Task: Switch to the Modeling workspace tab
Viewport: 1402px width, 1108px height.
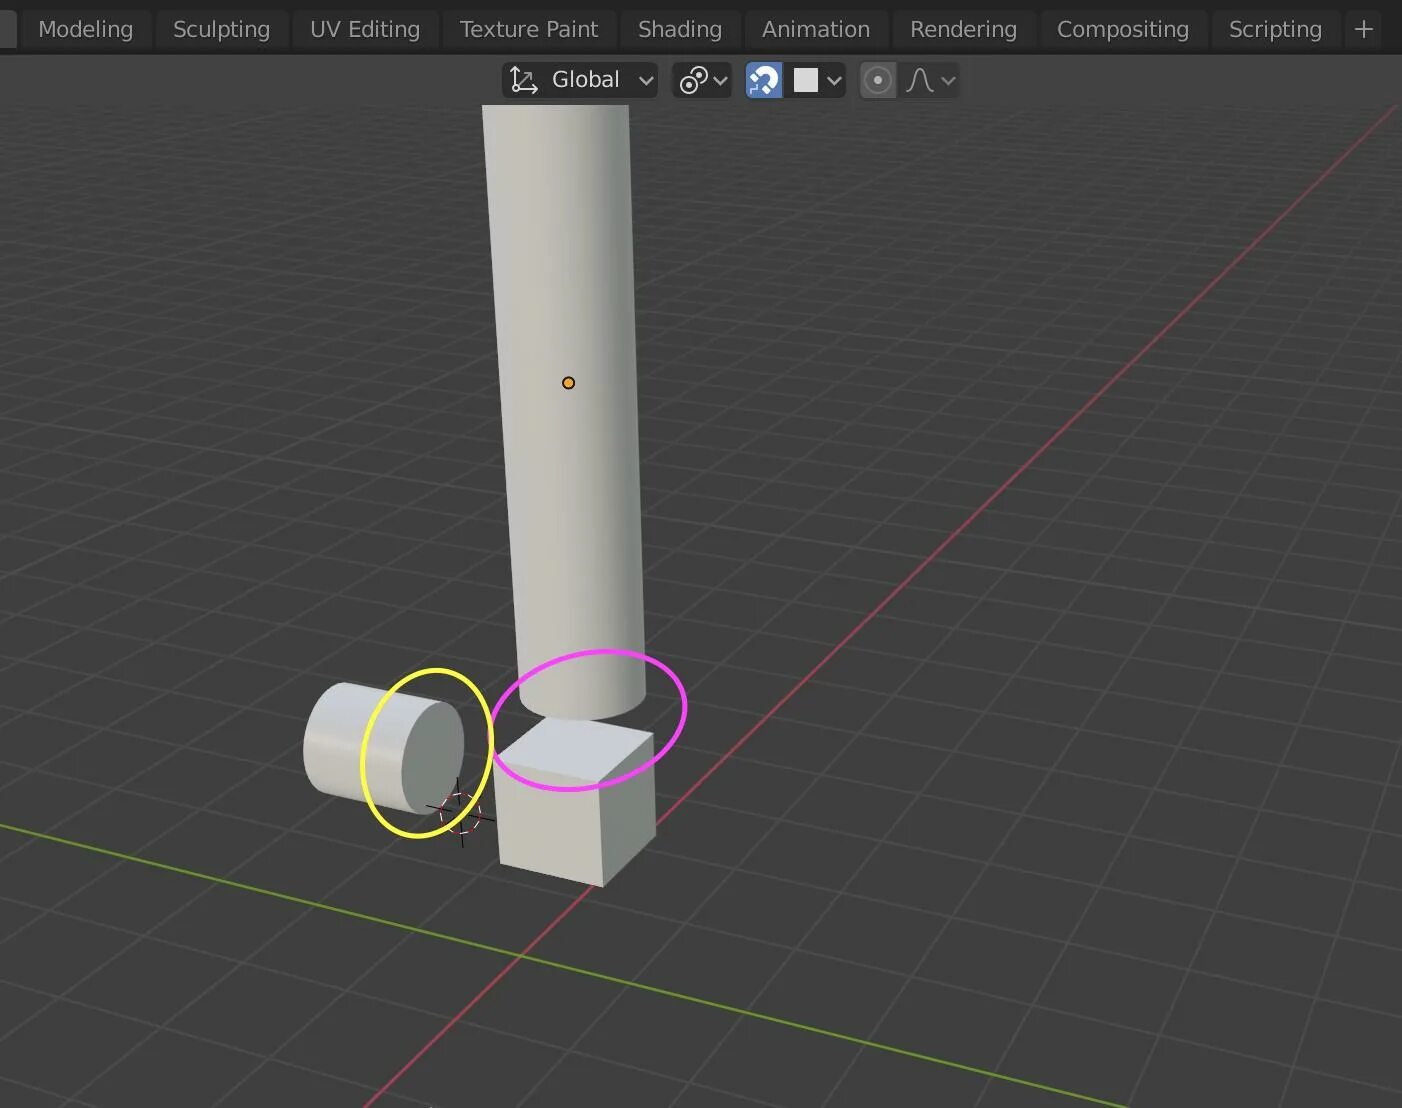Action: (85, 29)
